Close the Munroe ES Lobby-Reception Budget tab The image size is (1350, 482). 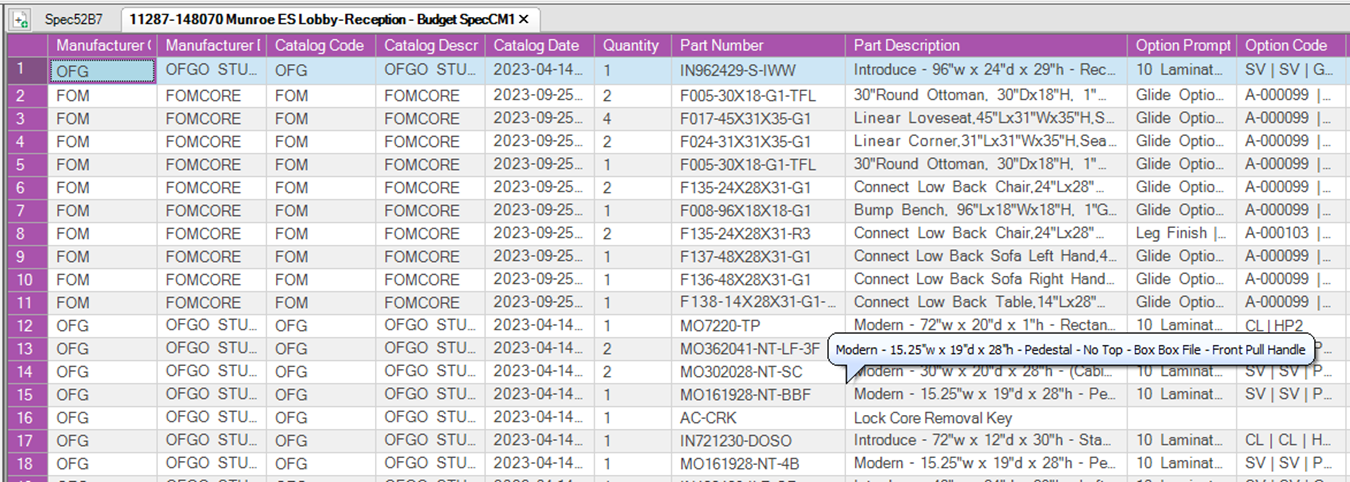[x=524, y=19]
